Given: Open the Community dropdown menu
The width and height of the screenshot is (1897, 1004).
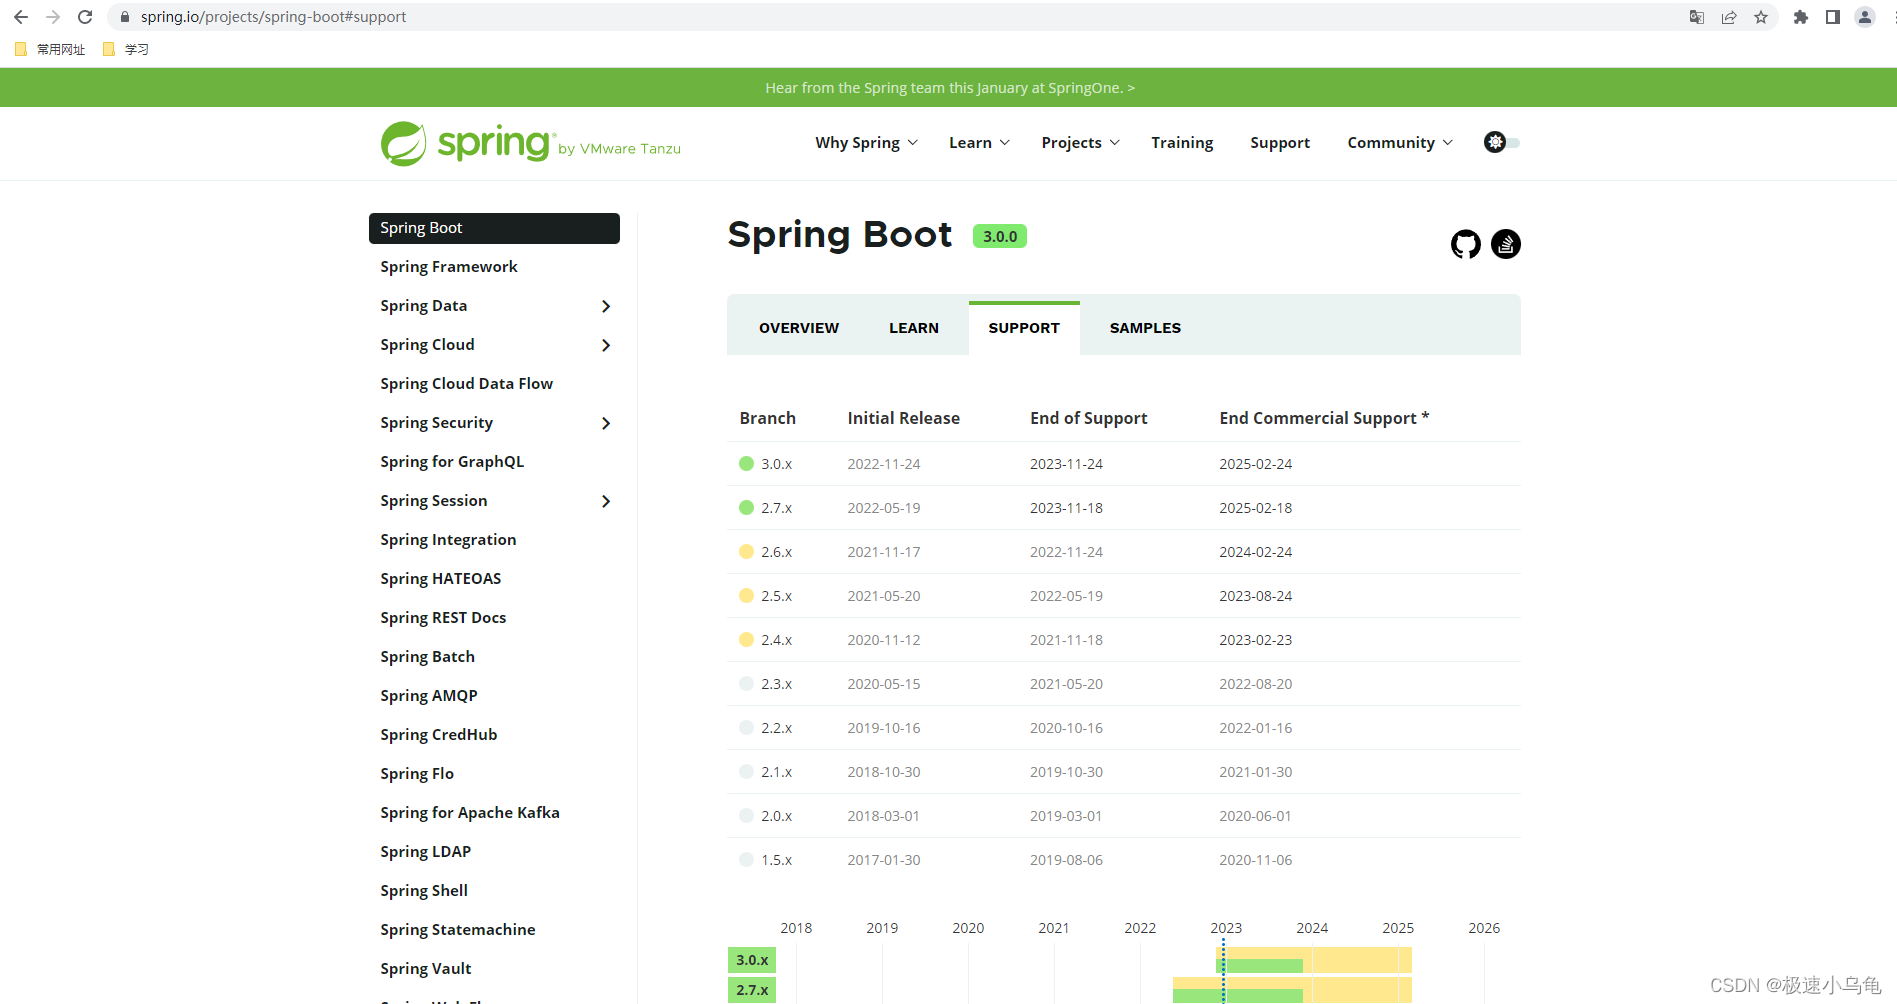Looking at the screenshot, I should [x=1400, y=143].
